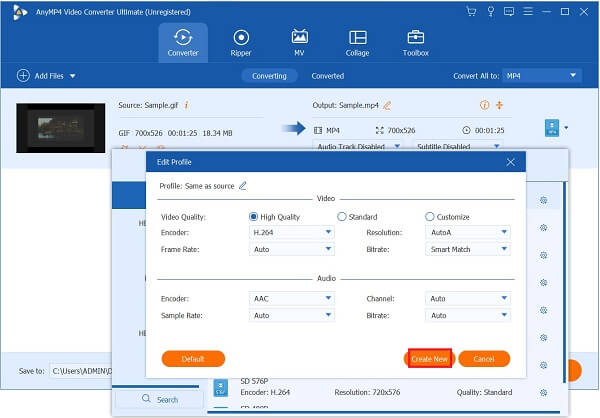The image size is (600, 418).
Task: Open the video Bitrate Smart Match dropdown
Action: click(468, 249)
